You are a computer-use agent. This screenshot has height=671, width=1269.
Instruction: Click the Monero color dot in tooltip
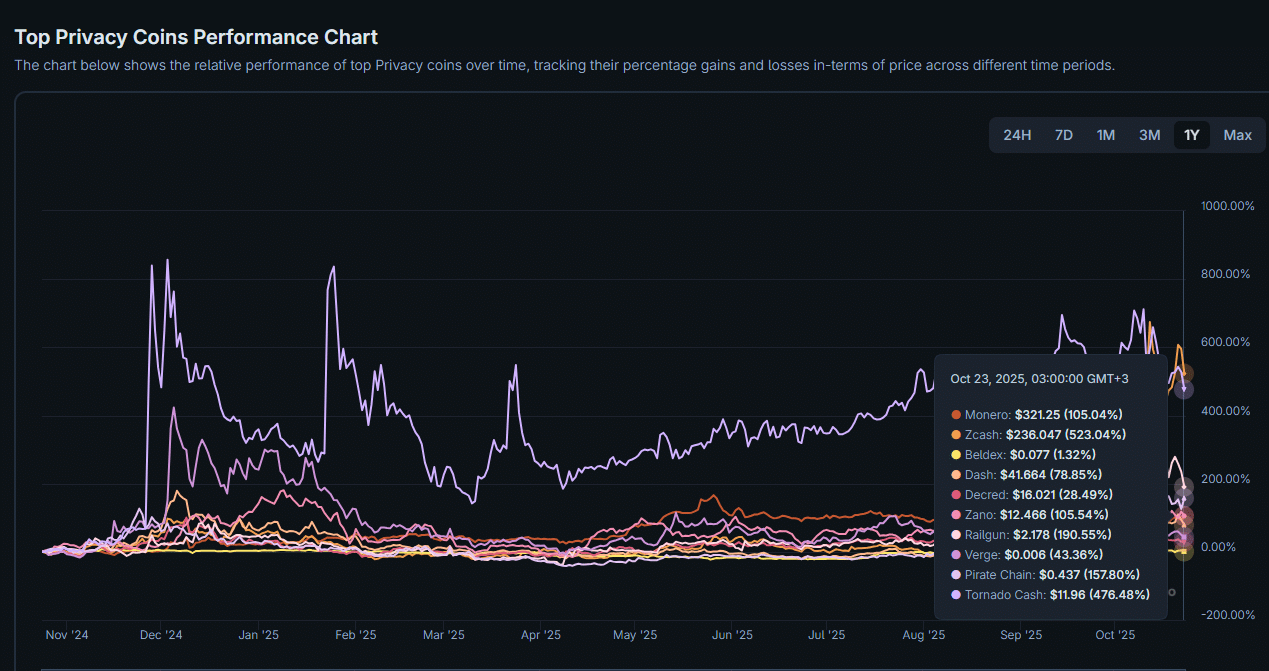956,415
